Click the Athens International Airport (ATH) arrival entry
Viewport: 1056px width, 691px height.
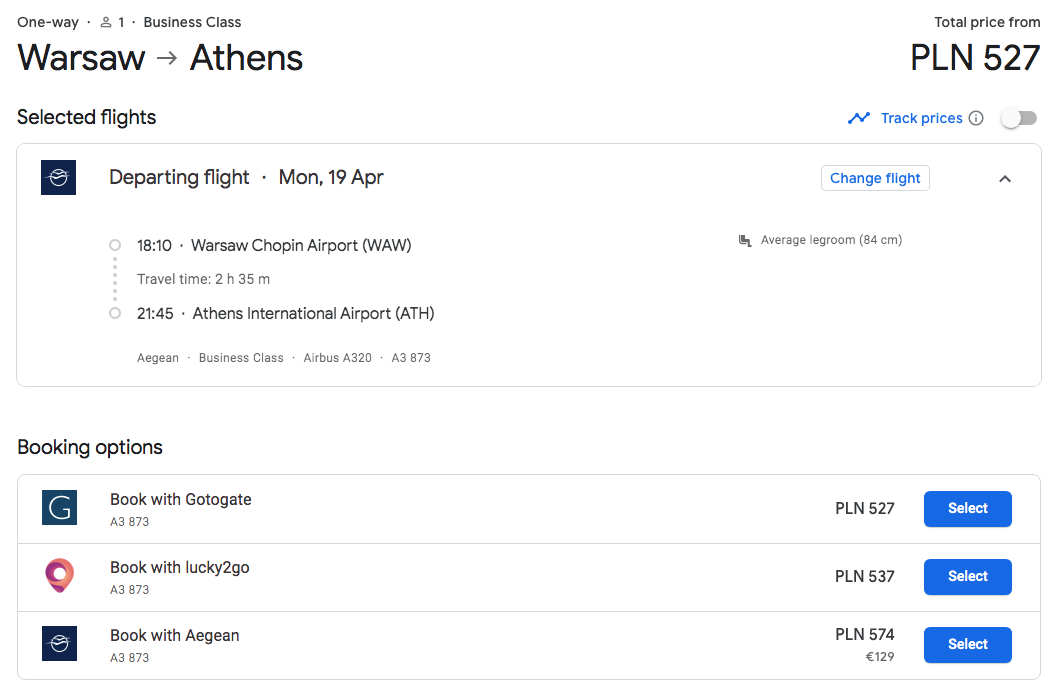tap(286, 313)
